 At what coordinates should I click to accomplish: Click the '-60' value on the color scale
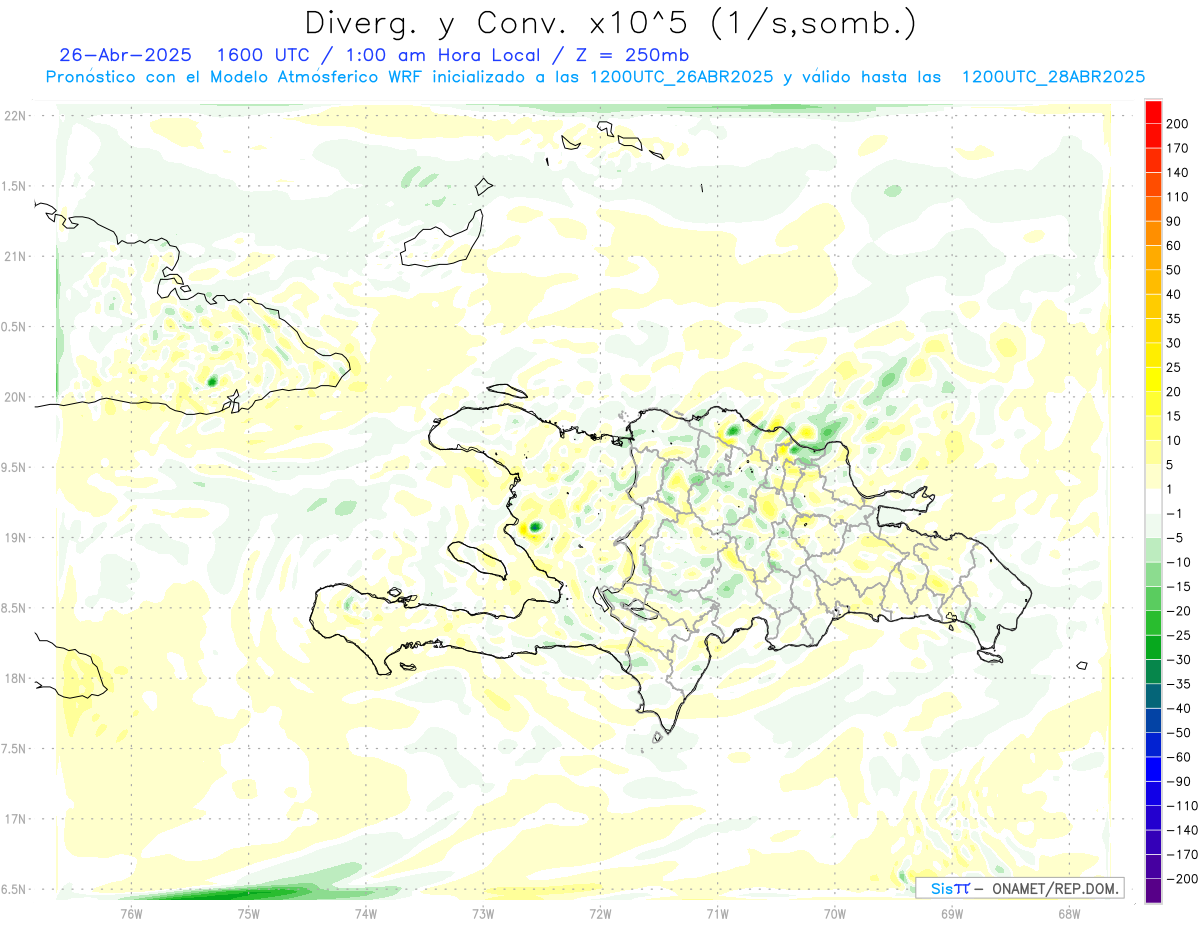1177,757
